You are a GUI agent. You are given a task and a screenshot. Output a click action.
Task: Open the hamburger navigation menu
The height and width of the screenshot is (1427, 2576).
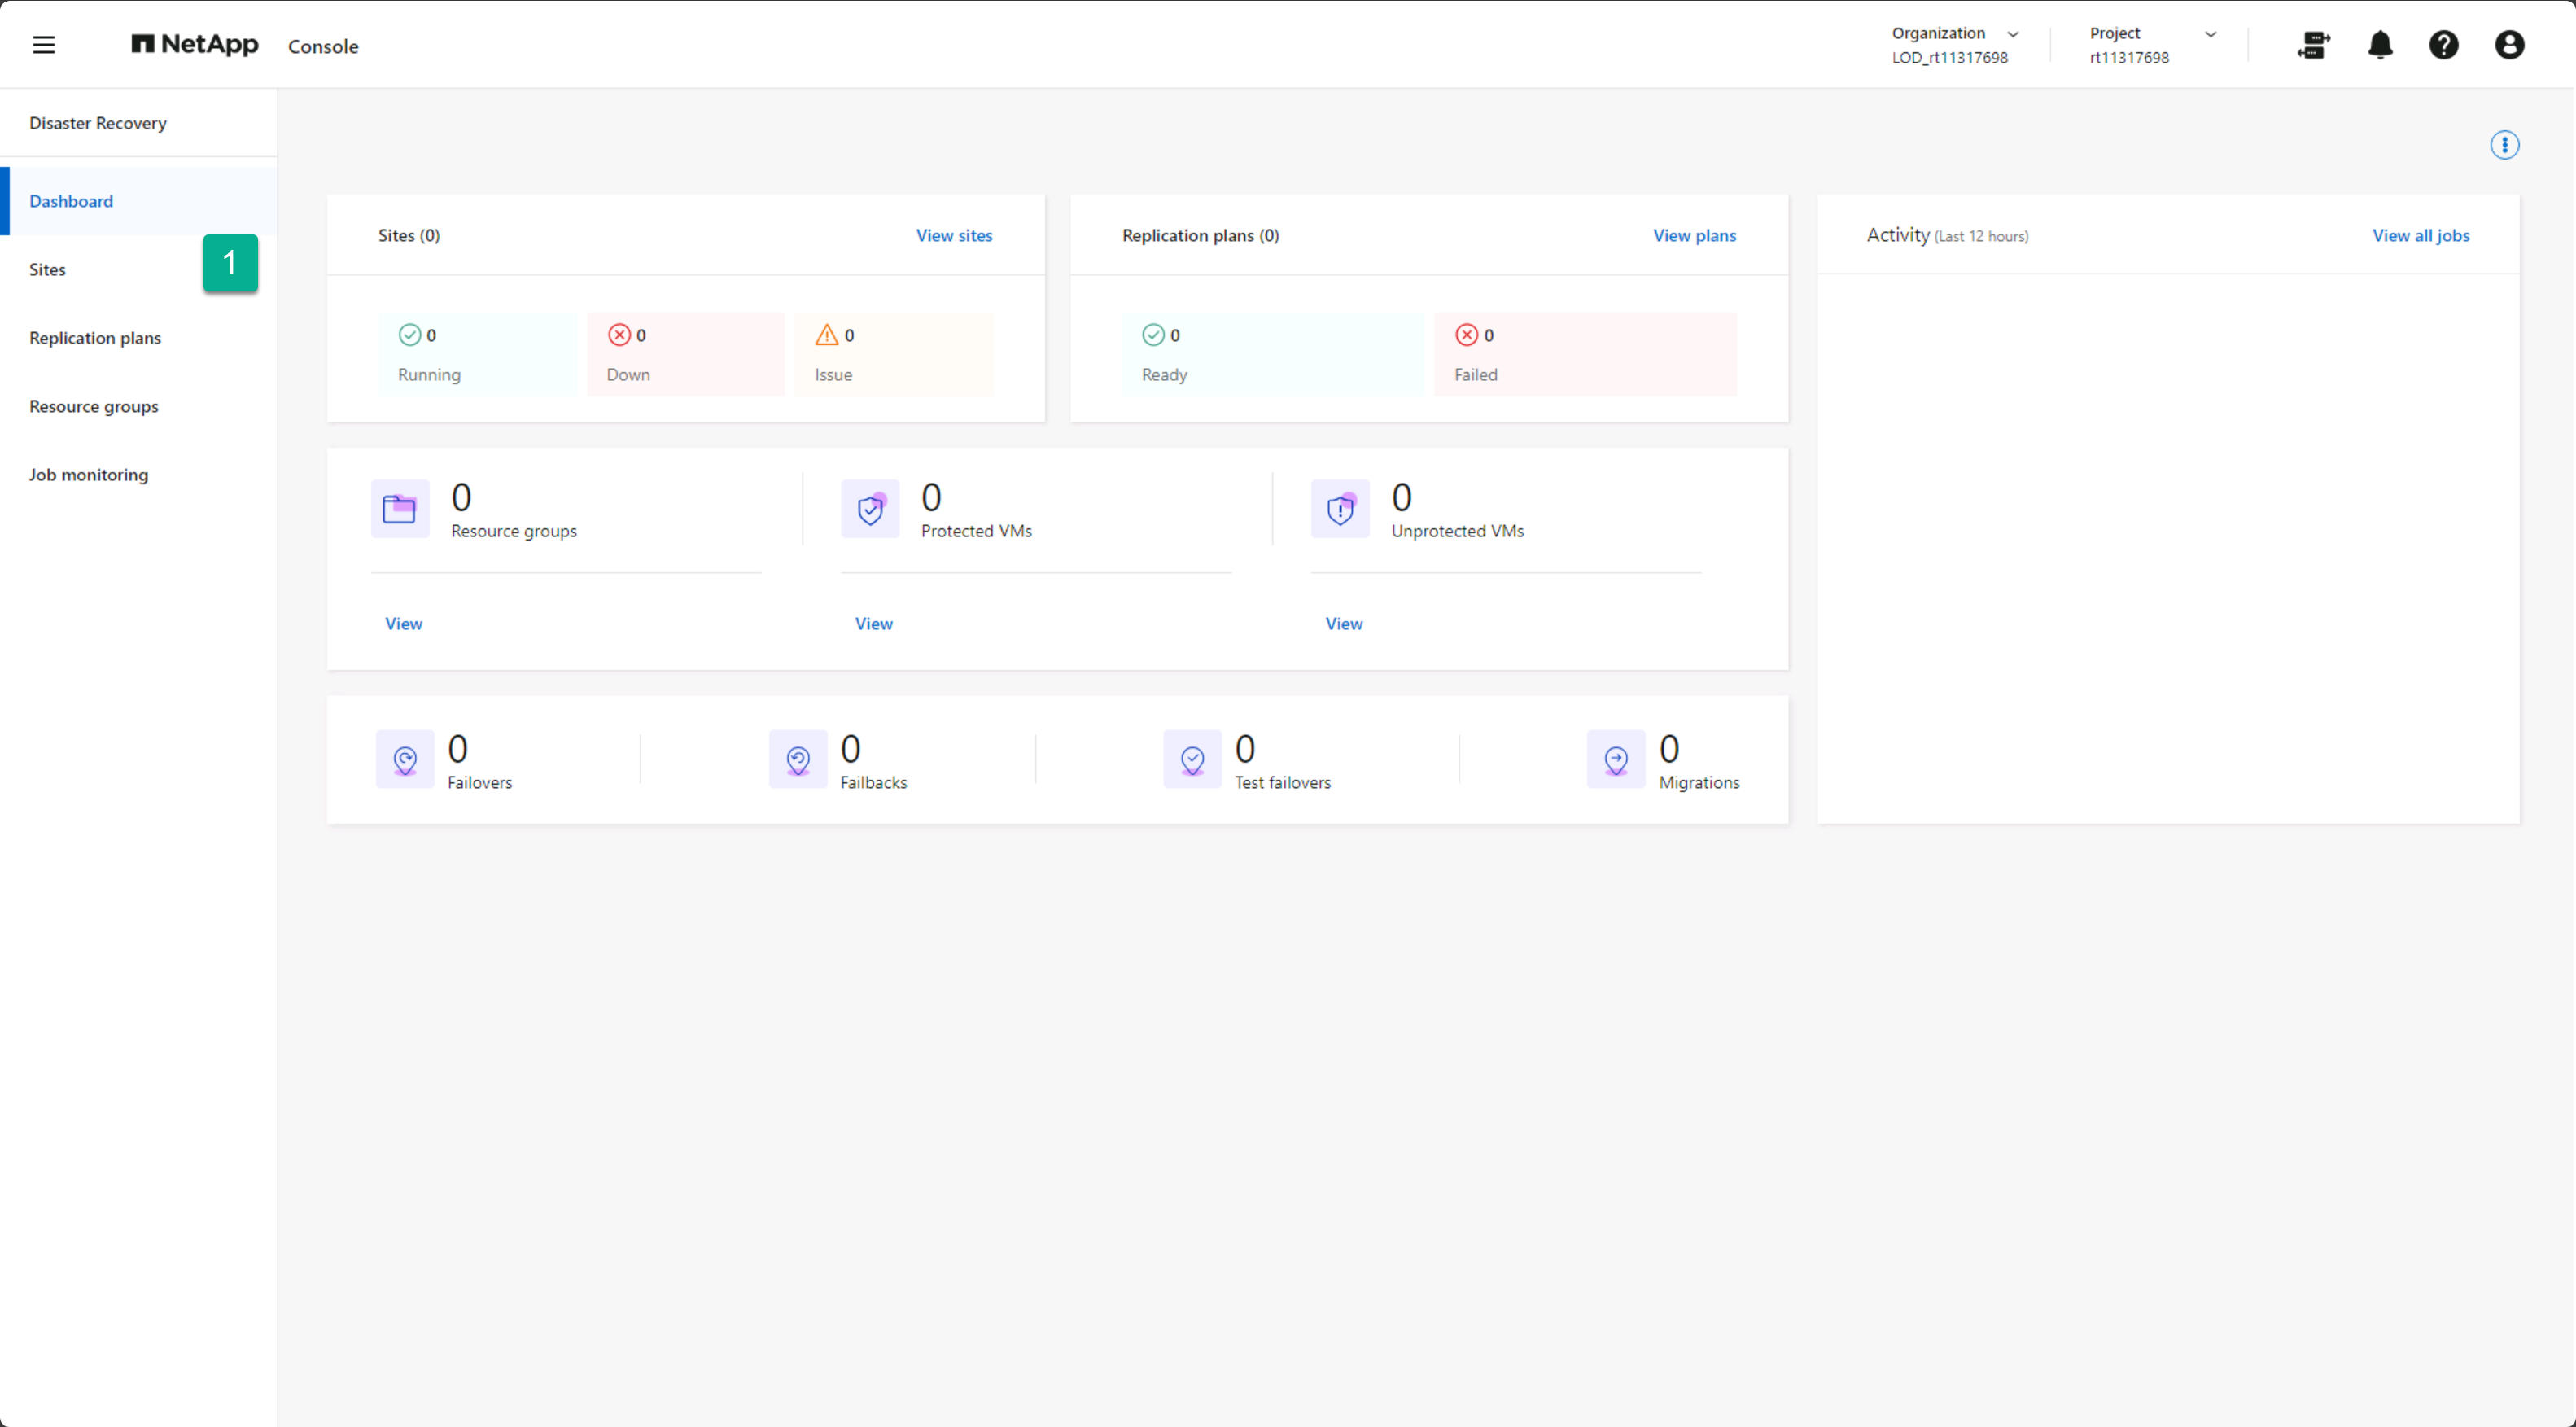(43, 45)
